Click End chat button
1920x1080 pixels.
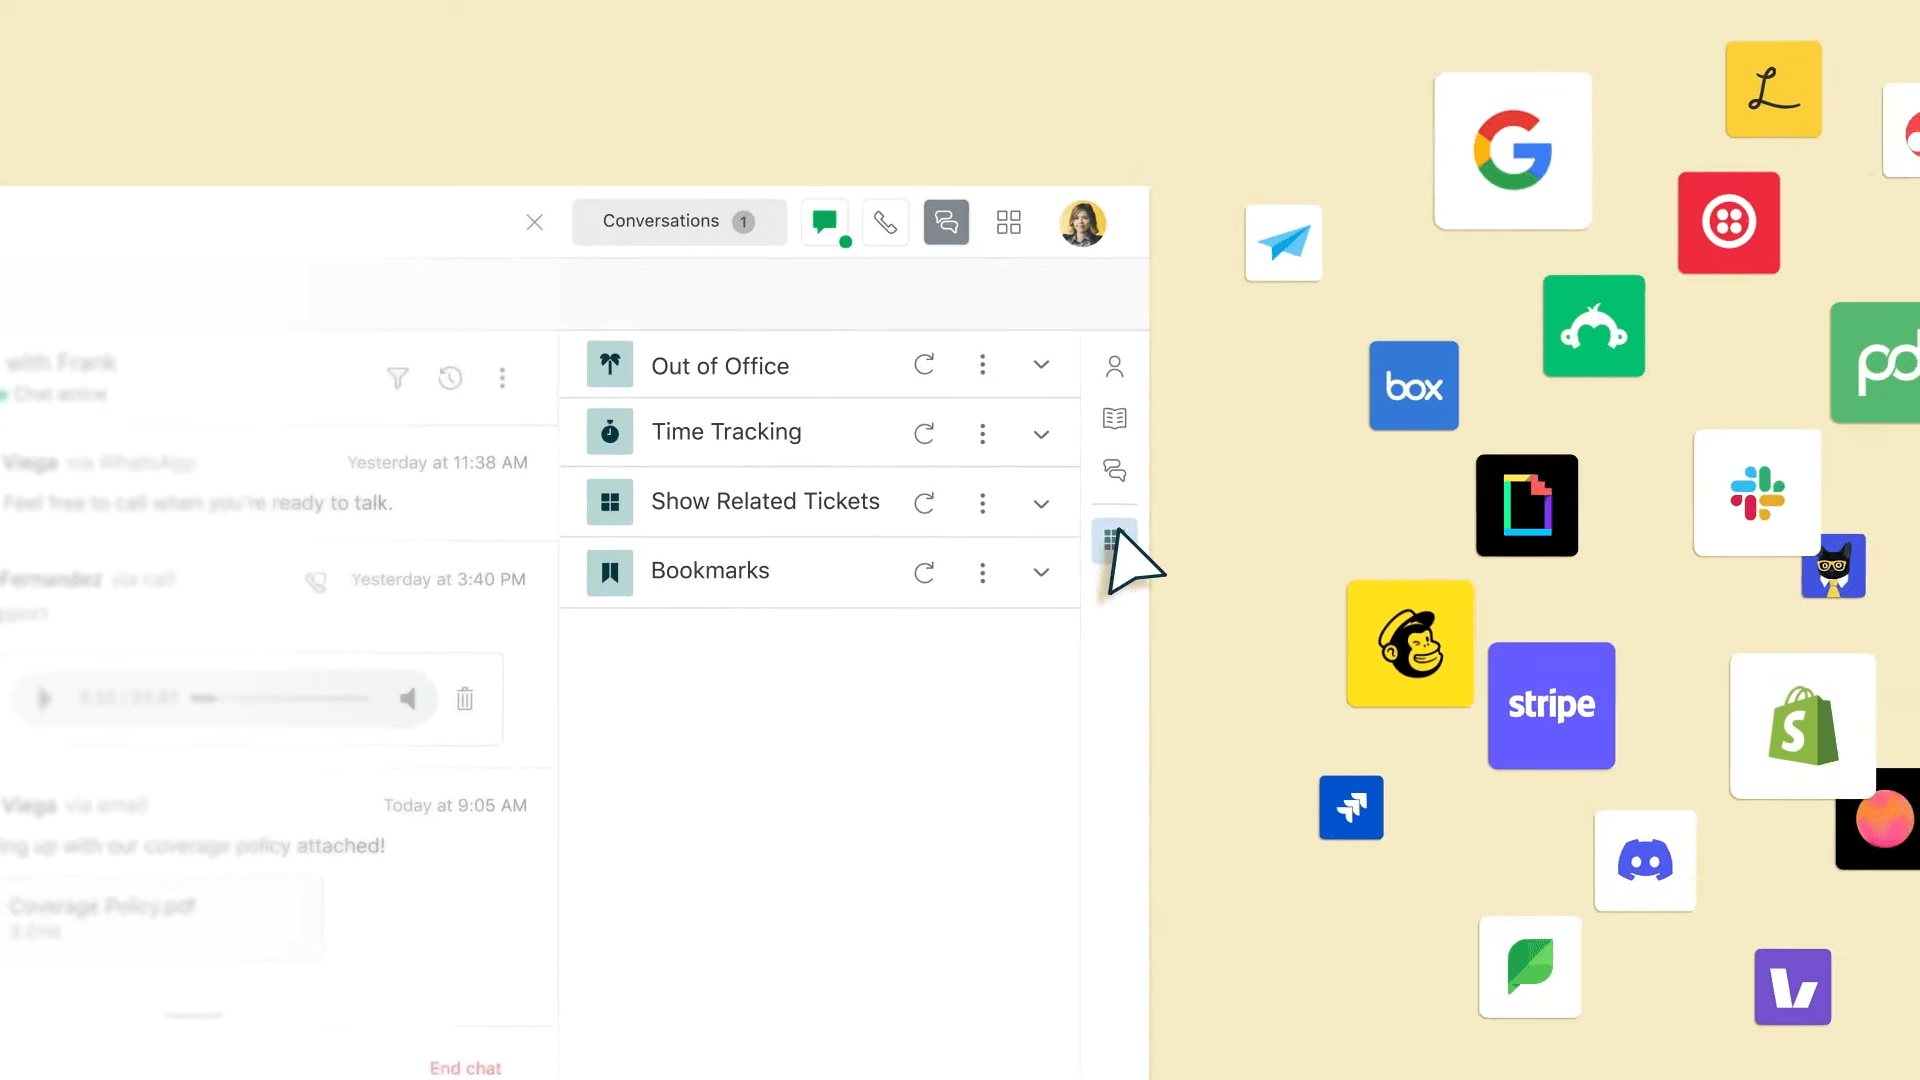(465, 1068)
